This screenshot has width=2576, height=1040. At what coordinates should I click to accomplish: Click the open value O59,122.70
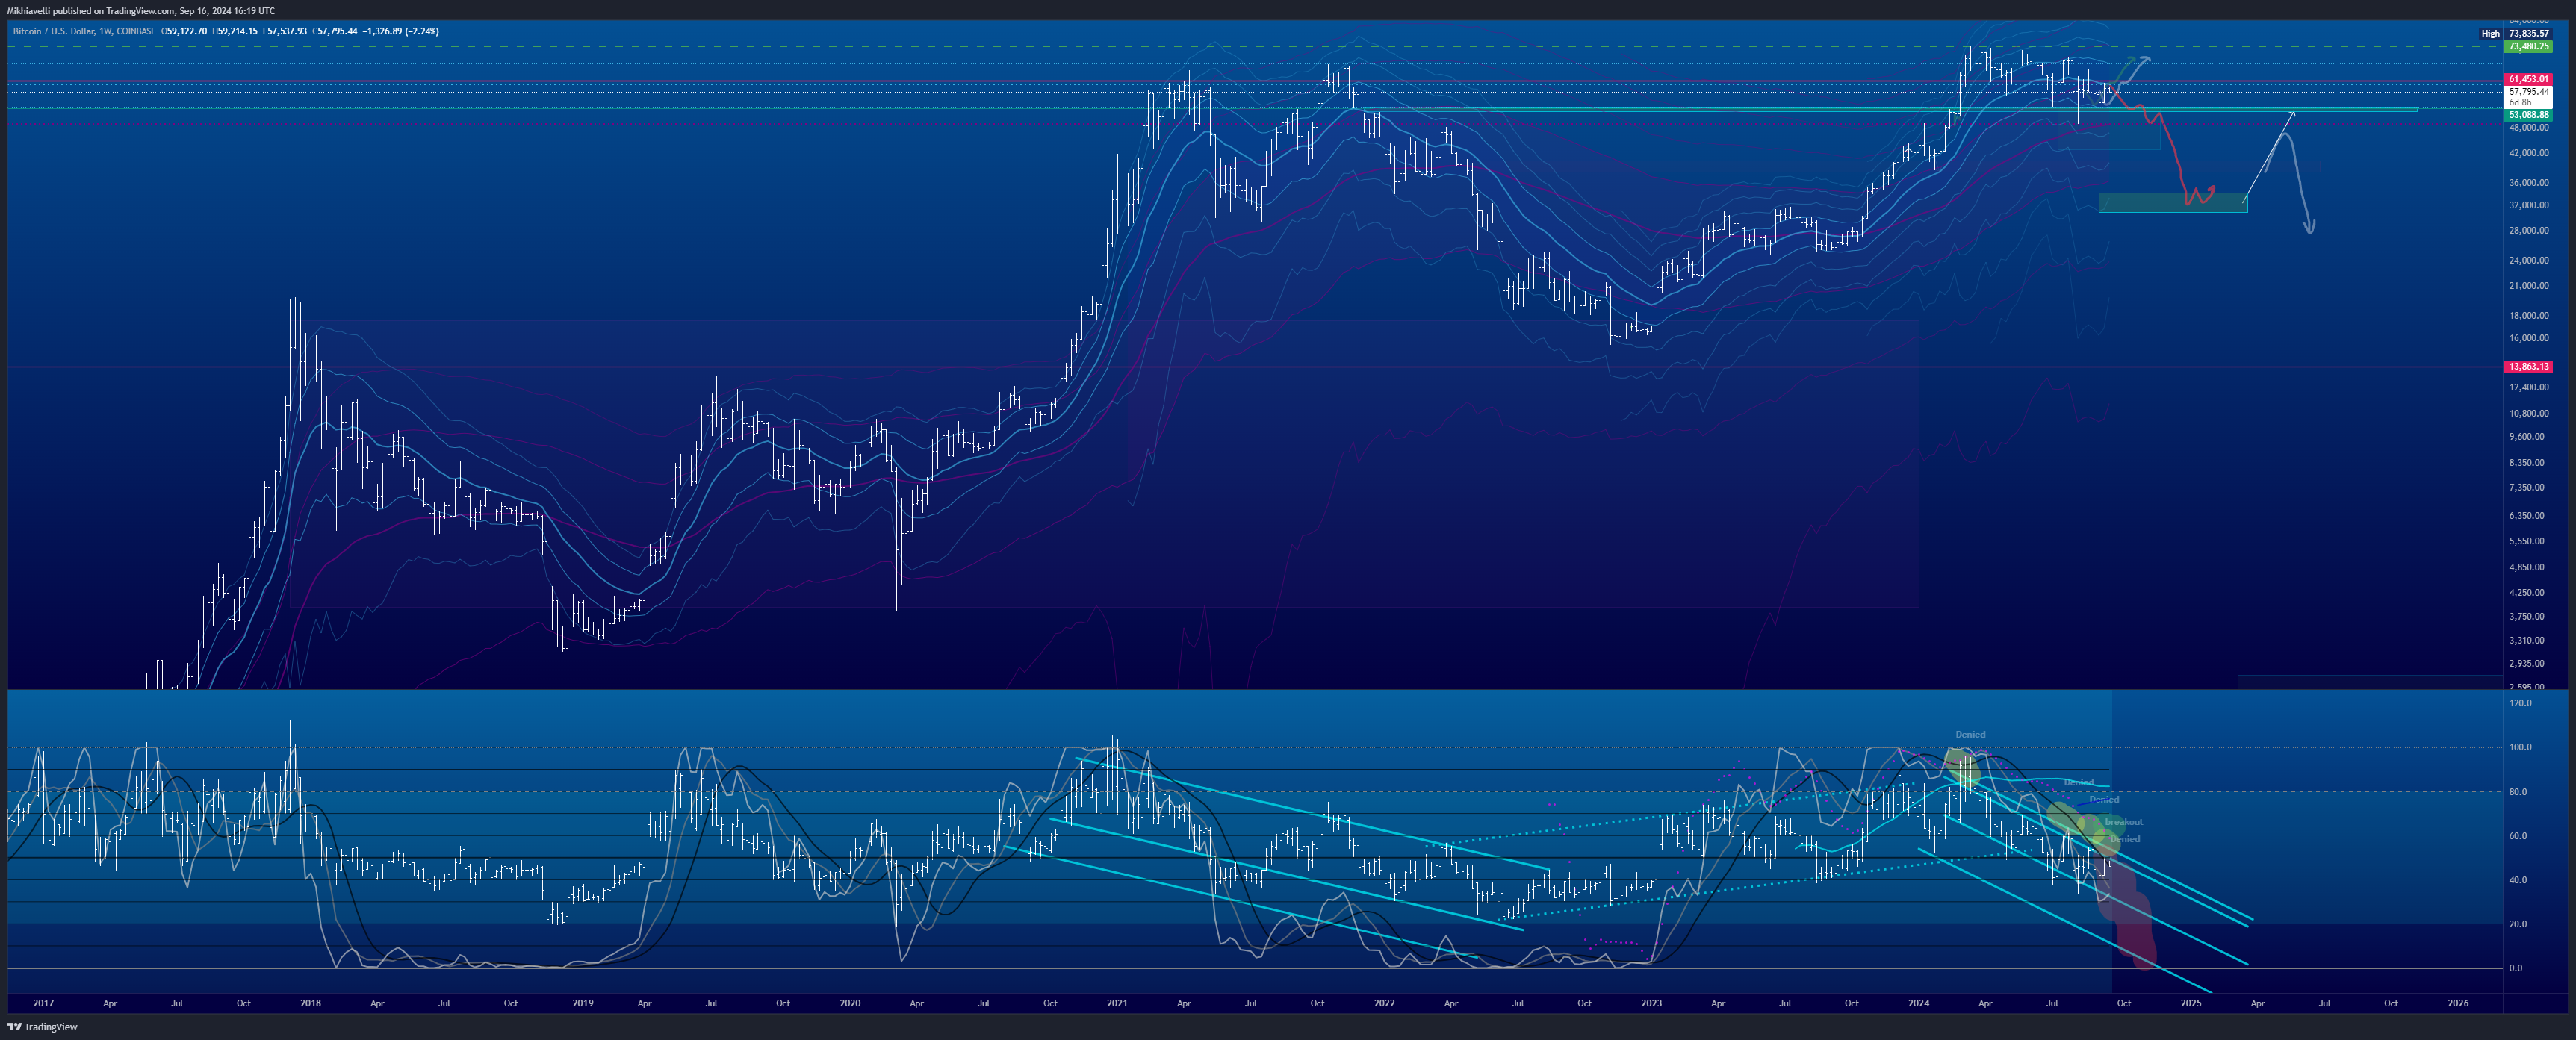click(x=185, y=31)
